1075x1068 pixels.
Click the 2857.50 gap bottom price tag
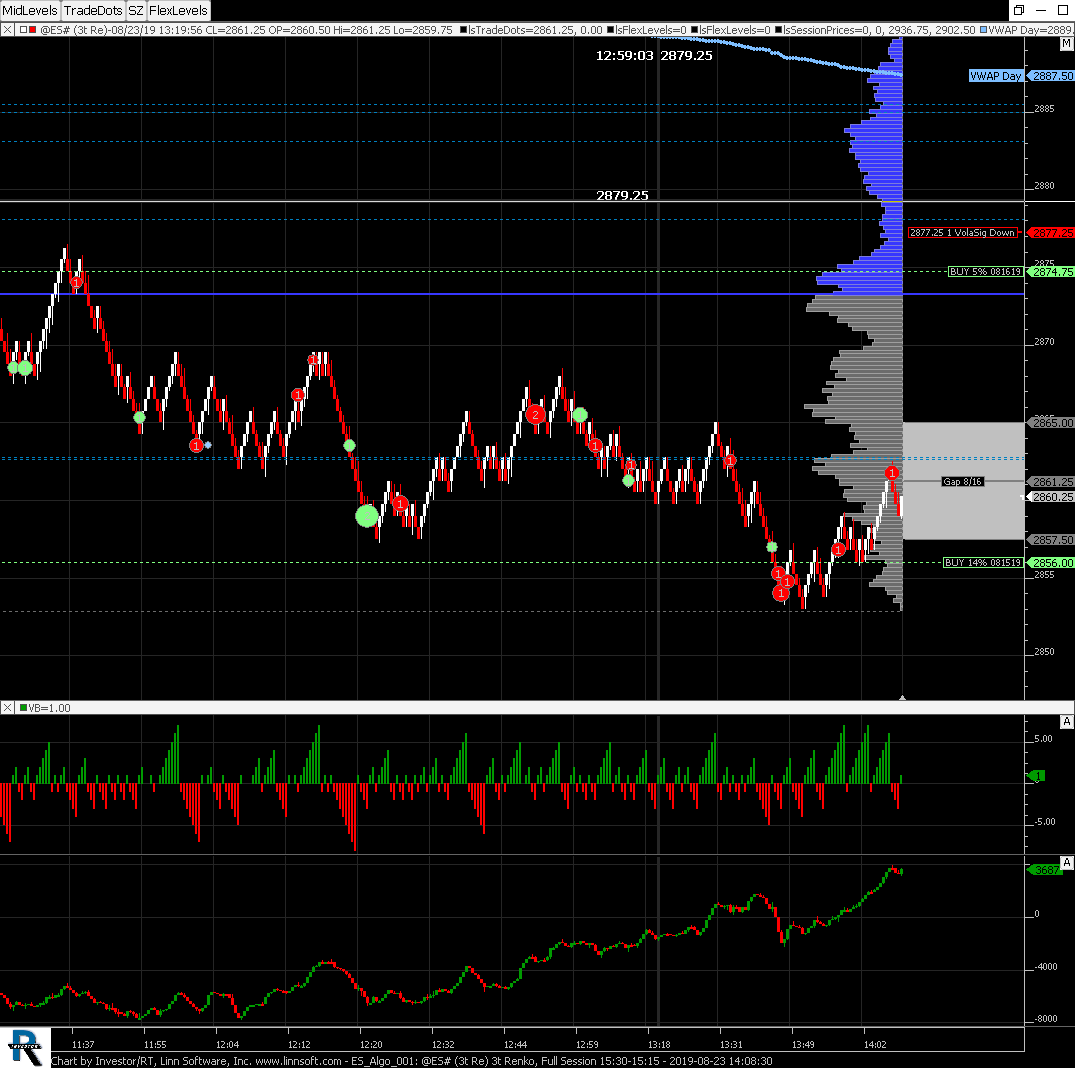click(x=1052, y=540)
